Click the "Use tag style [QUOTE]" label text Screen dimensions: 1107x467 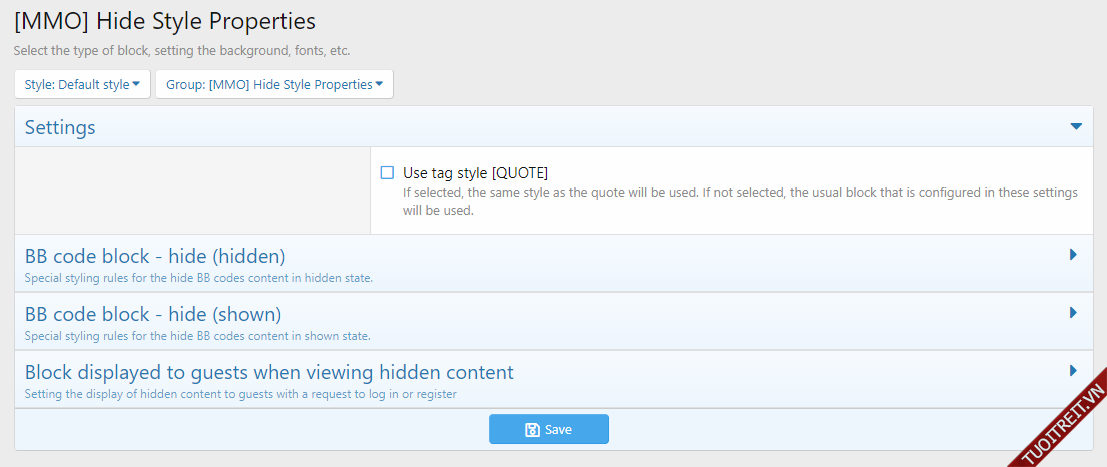point(475,172)
